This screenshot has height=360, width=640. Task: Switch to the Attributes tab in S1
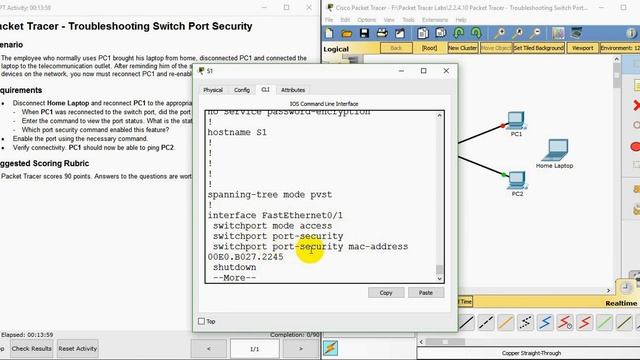[x=293, y=90]
